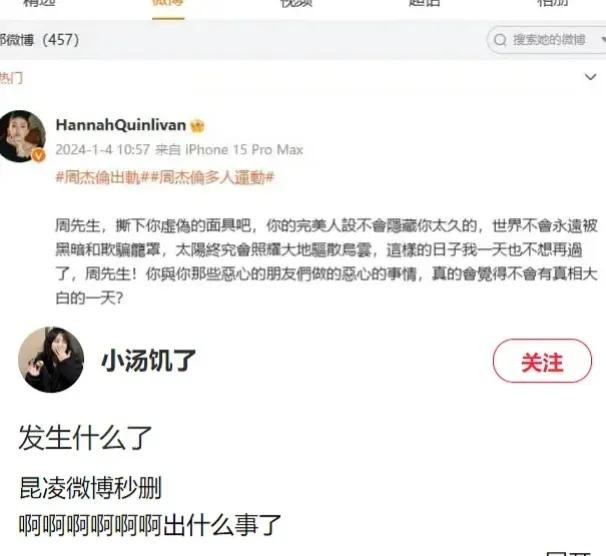Click the 小汤饥了 username
This screenshot has height=556, width=606.
coord(149,360)
